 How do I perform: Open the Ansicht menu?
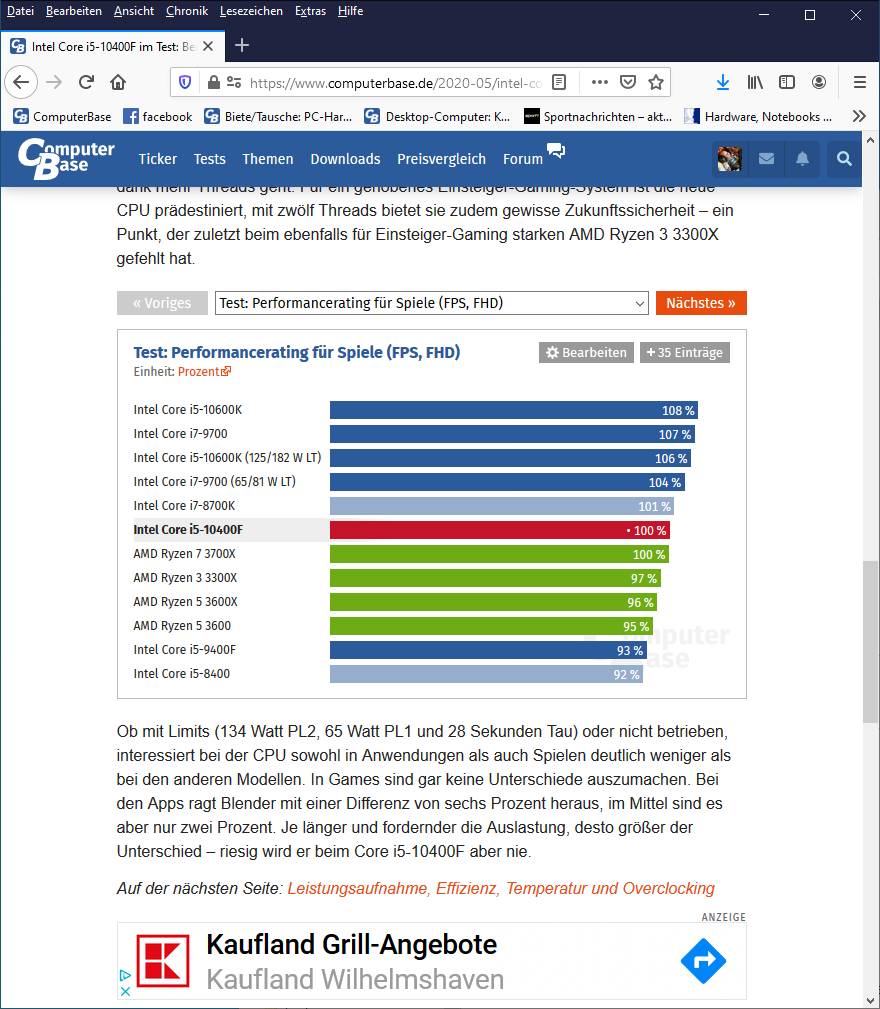(x=134, y=11)
